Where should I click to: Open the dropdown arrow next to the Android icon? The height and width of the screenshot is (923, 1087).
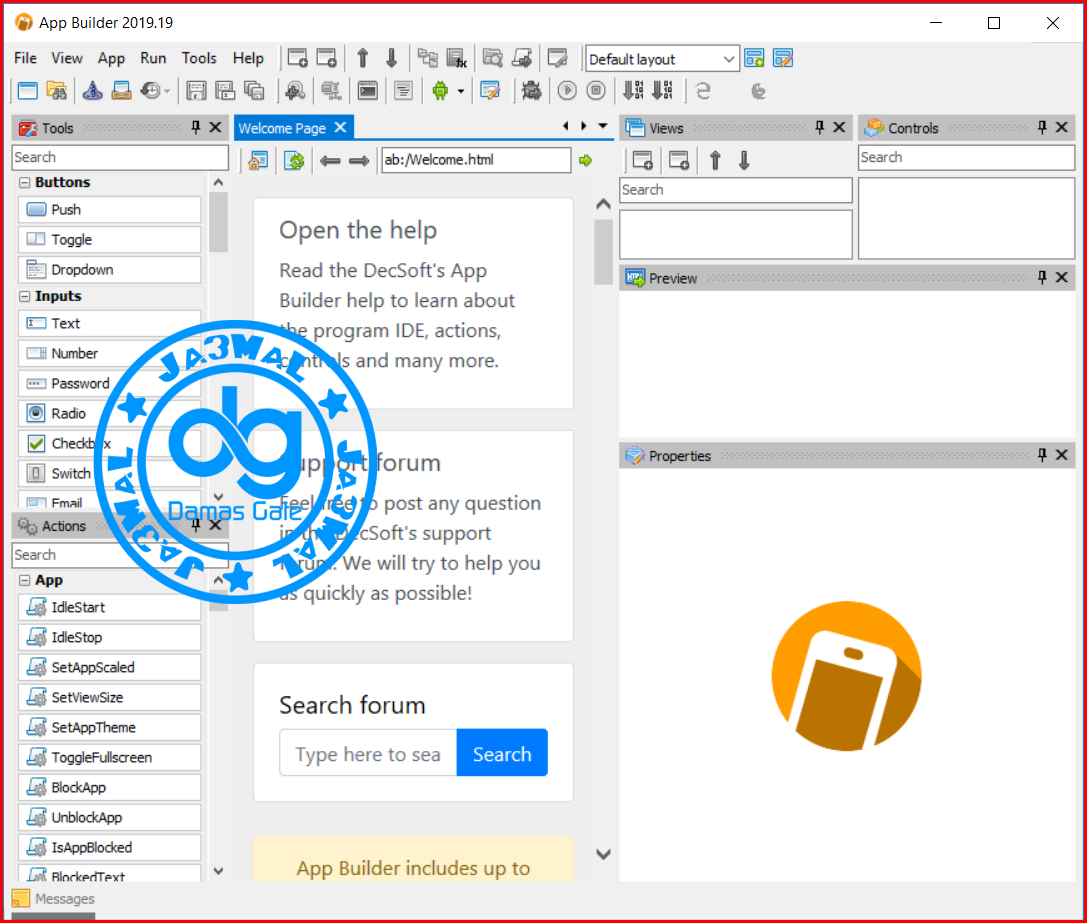tap(460, 92)
